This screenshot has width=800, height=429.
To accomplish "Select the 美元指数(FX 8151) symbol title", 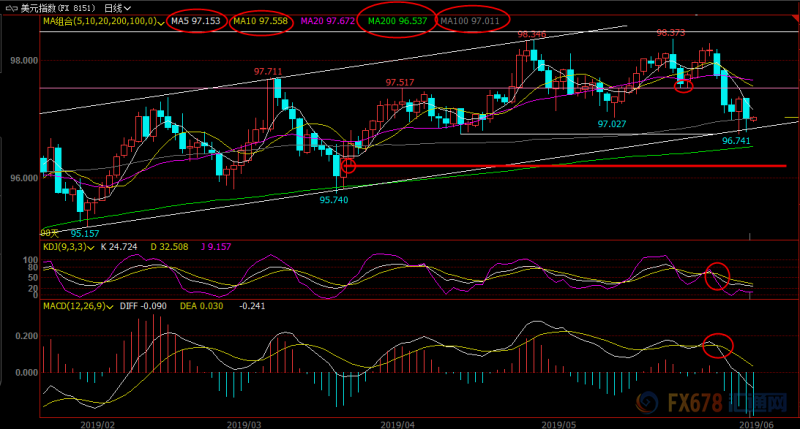I will 57,8.
